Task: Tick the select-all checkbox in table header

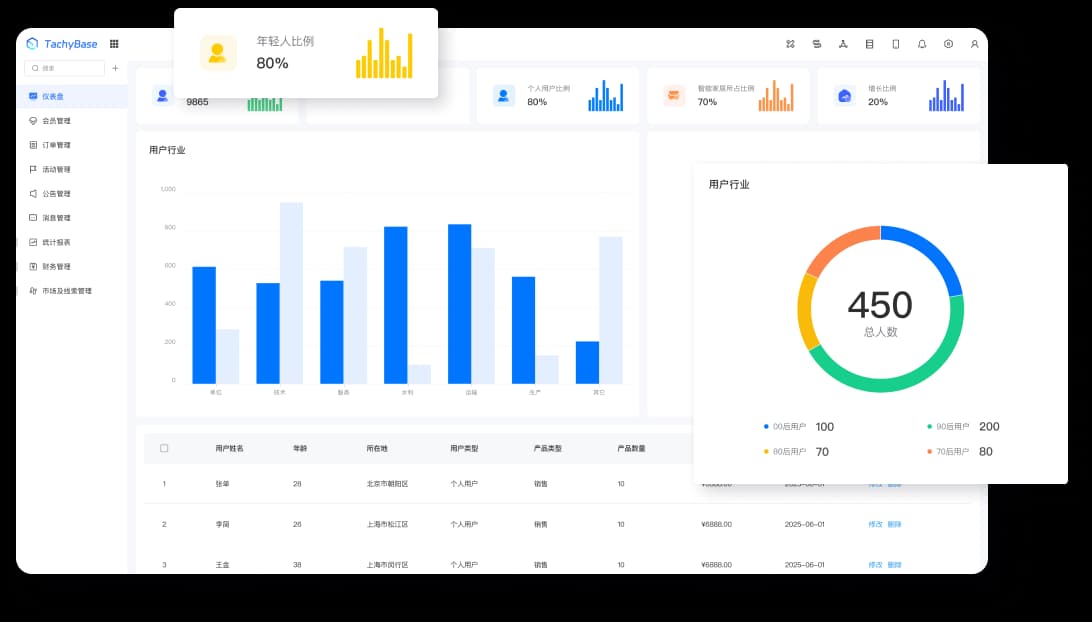Action: (x=164, y=448)
